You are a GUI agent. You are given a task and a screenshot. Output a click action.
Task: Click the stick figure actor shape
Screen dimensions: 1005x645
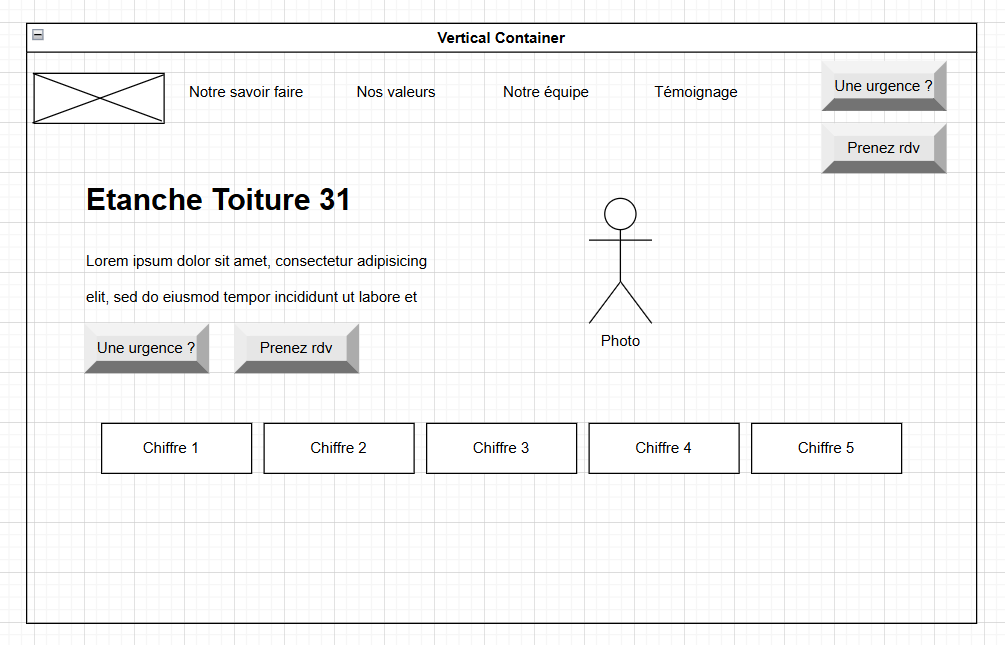pos(620,261)
